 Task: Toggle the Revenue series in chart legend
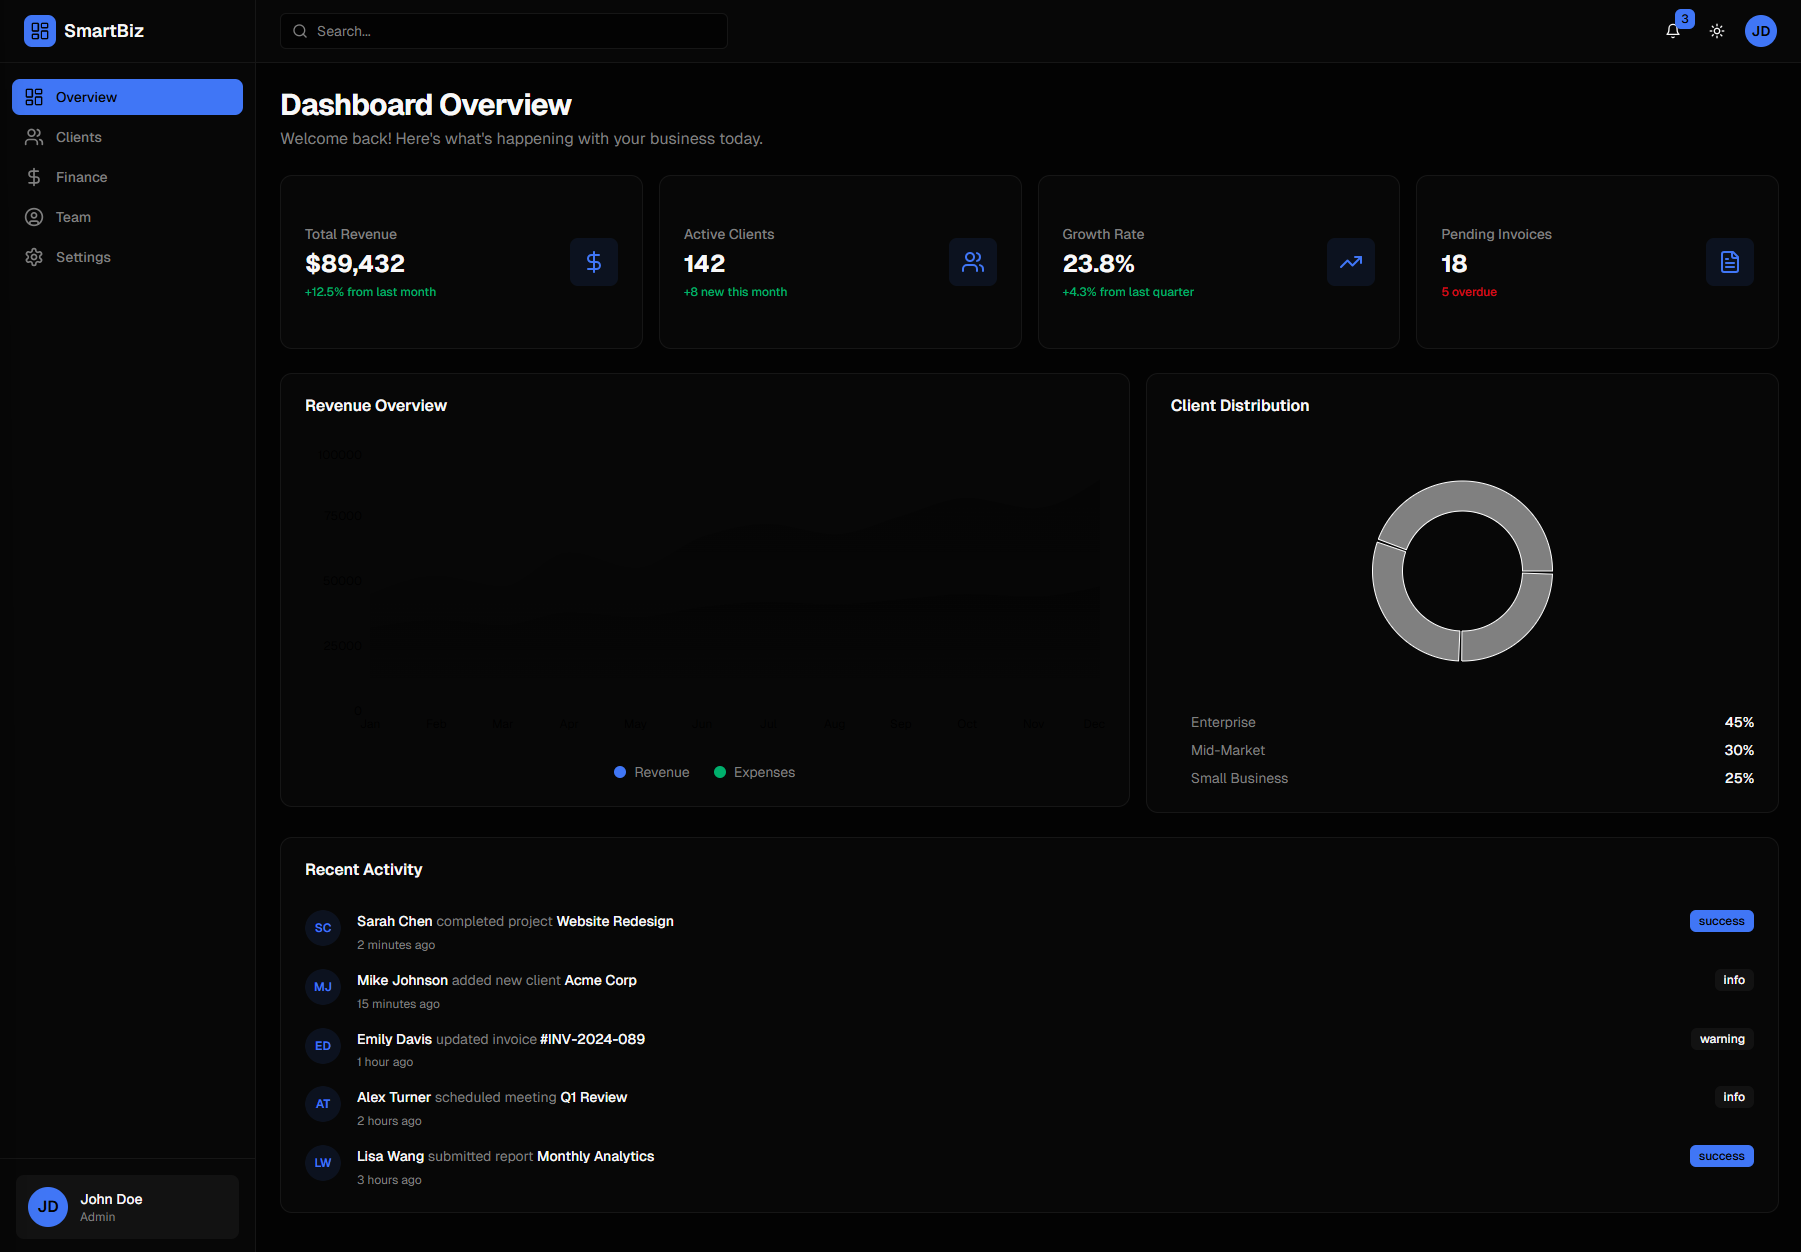[x=651, y=771]
